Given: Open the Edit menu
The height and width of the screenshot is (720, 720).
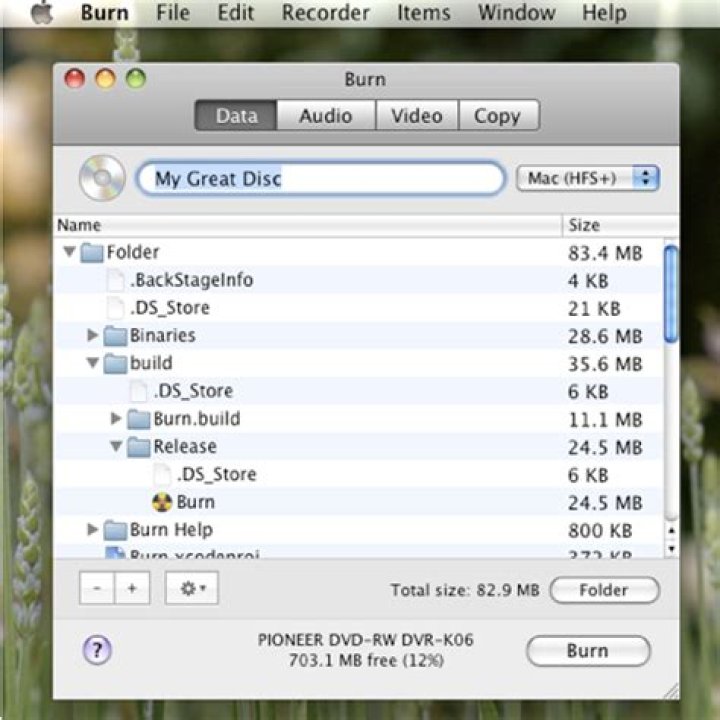Looking at the screenshot, I should coord(236,12).
